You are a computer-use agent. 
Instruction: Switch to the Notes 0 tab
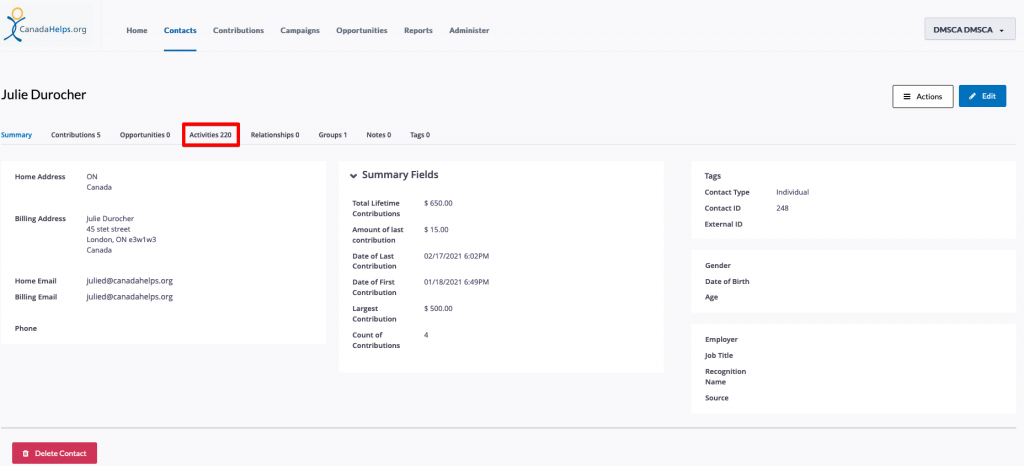click(379, 135)
